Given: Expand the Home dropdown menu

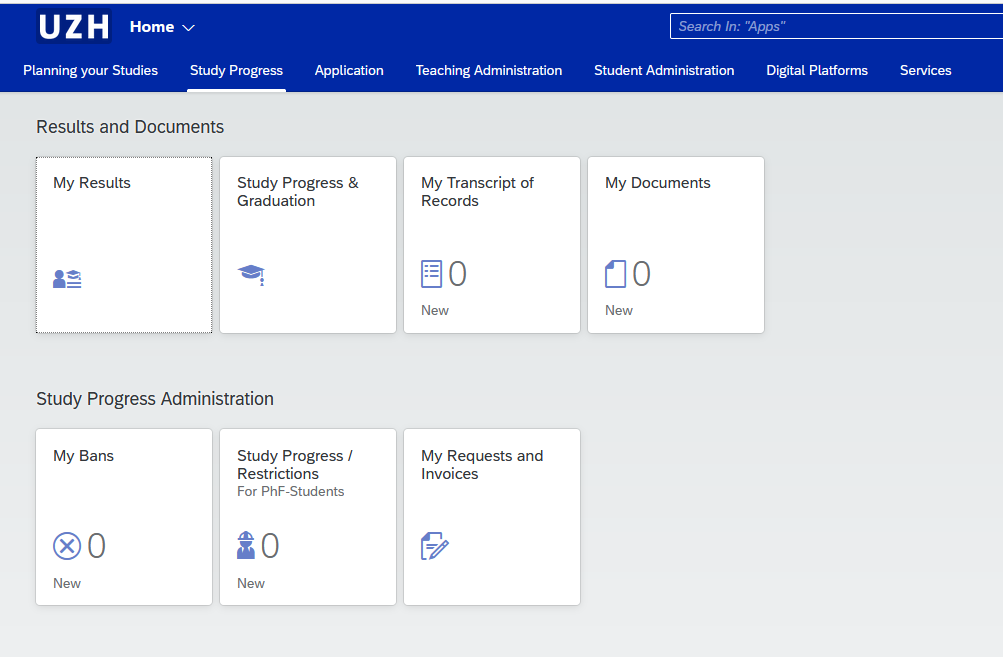Looking at the screenshot, I should (162, 27).
